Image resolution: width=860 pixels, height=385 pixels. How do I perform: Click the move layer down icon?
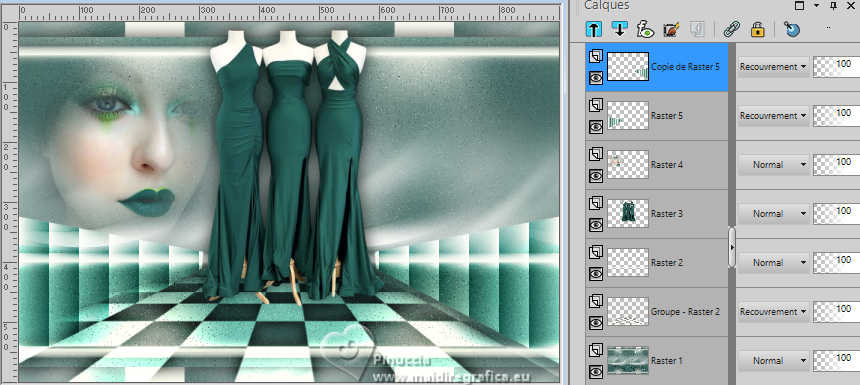pyautogui.click(x=619, y=29)
